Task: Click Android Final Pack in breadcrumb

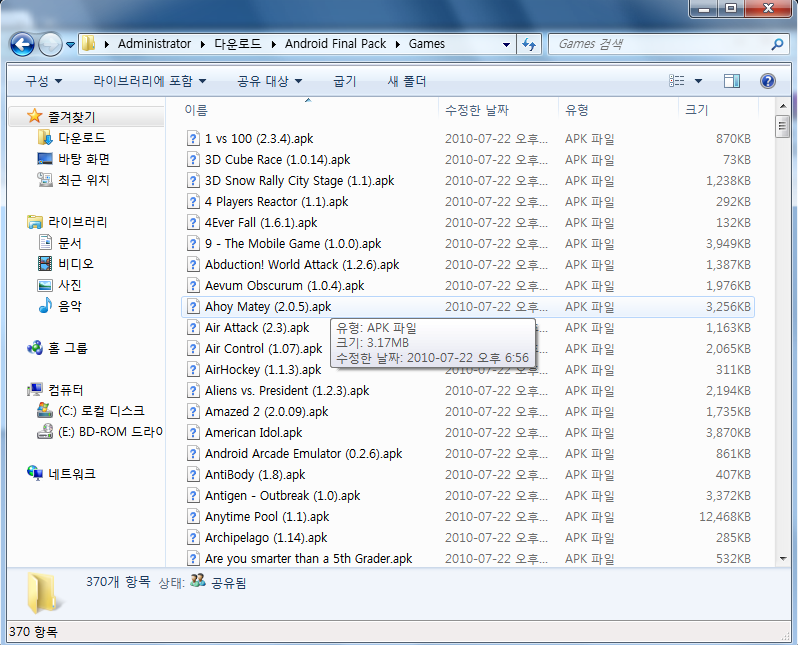Action: coord(335,44)
